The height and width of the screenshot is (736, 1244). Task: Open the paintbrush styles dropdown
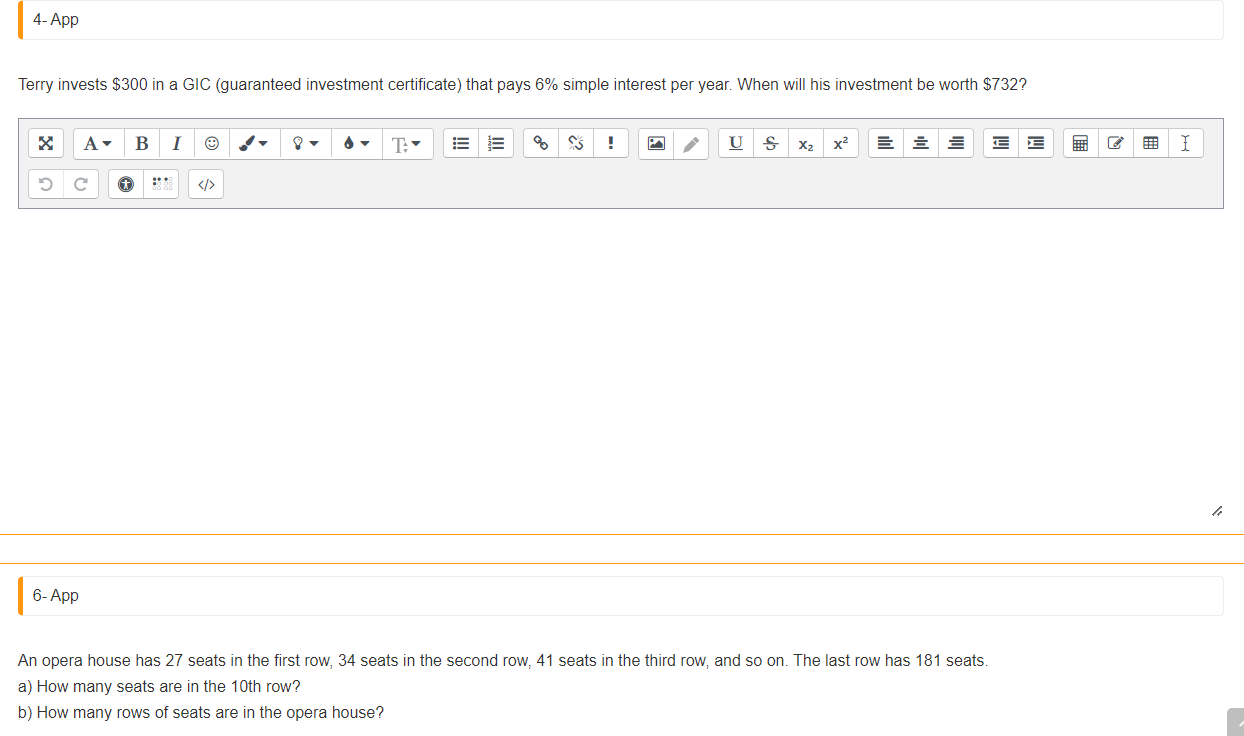(x=254, y=144)
